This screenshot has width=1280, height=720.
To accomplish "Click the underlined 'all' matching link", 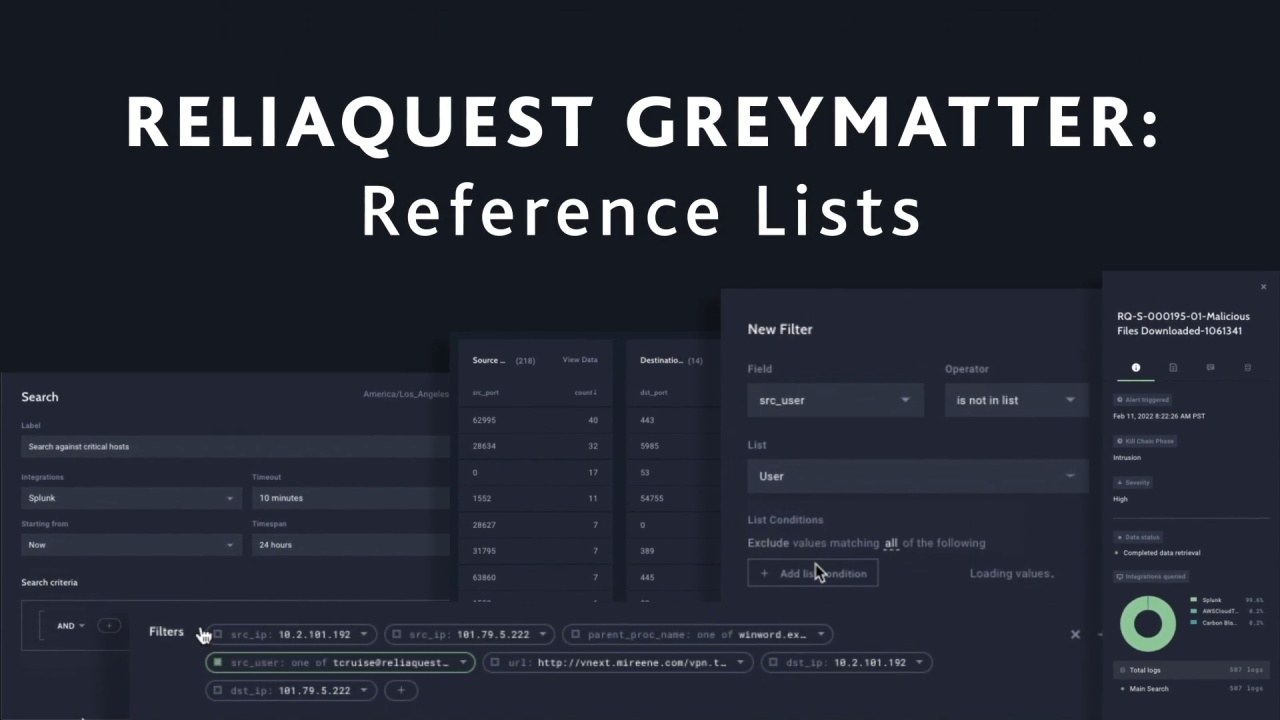I will coord(892,543).
